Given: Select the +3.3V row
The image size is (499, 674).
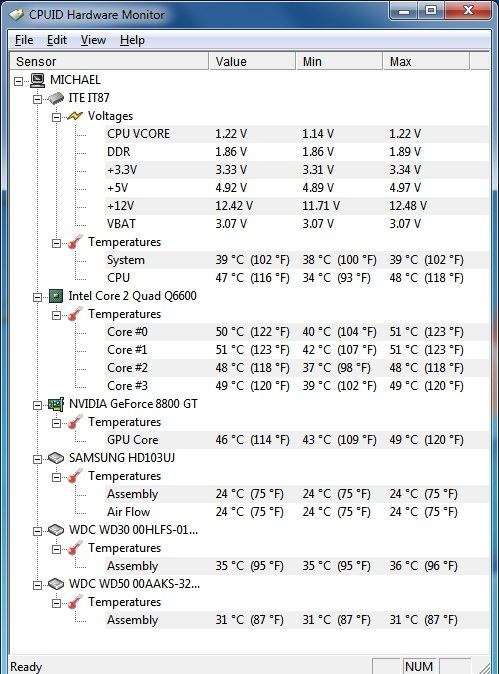Looking at the screenshot, I should 297,170.
